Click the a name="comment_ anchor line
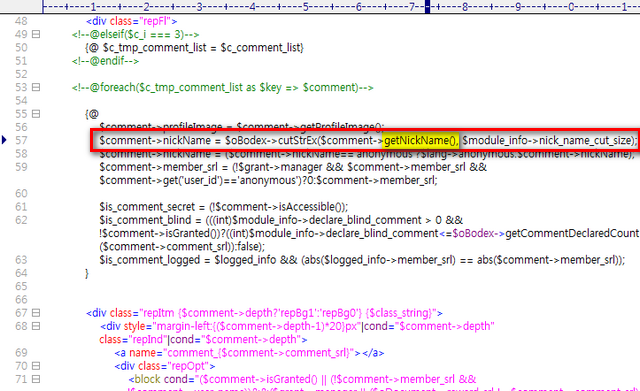The image size is (640, 391). 249,353
